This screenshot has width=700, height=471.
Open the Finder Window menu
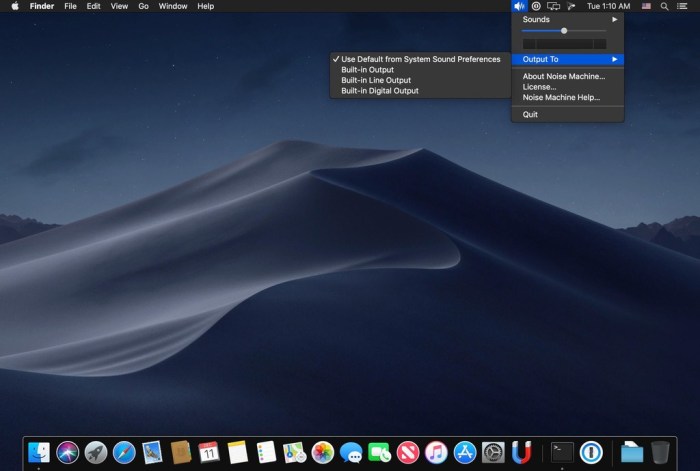pos(173,6)
